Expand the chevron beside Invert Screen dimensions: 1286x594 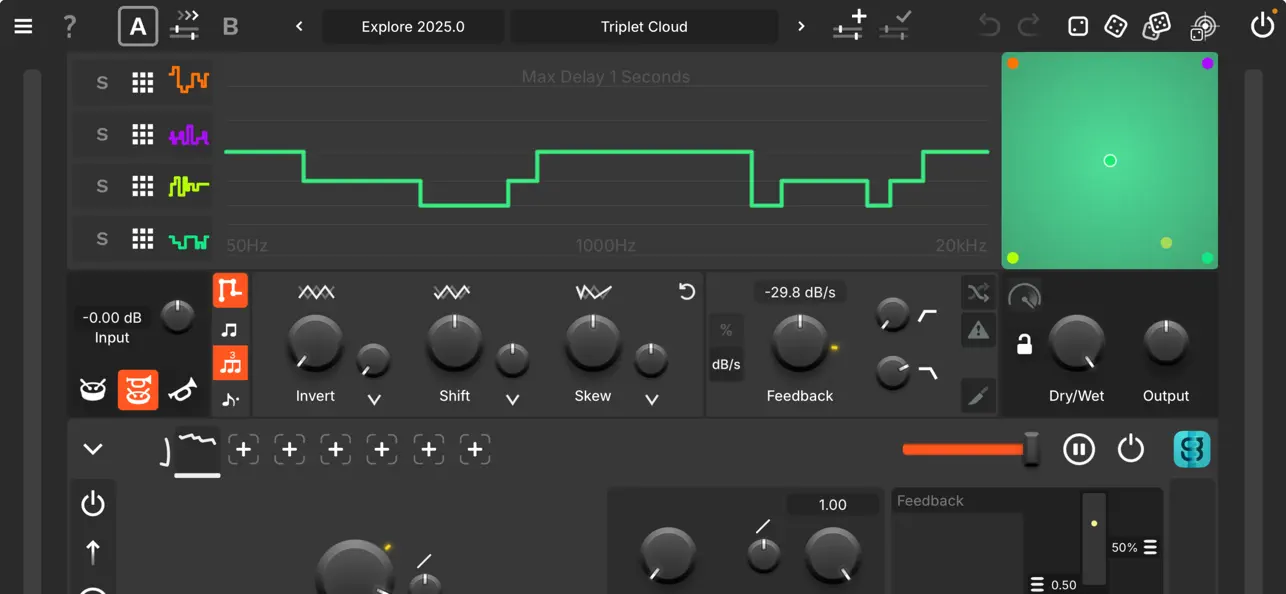click(374, 400)
